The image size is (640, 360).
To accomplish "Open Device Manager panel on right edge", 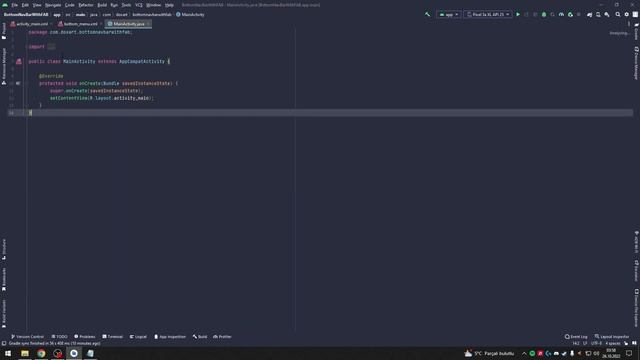I will click(x=636, y=63).
